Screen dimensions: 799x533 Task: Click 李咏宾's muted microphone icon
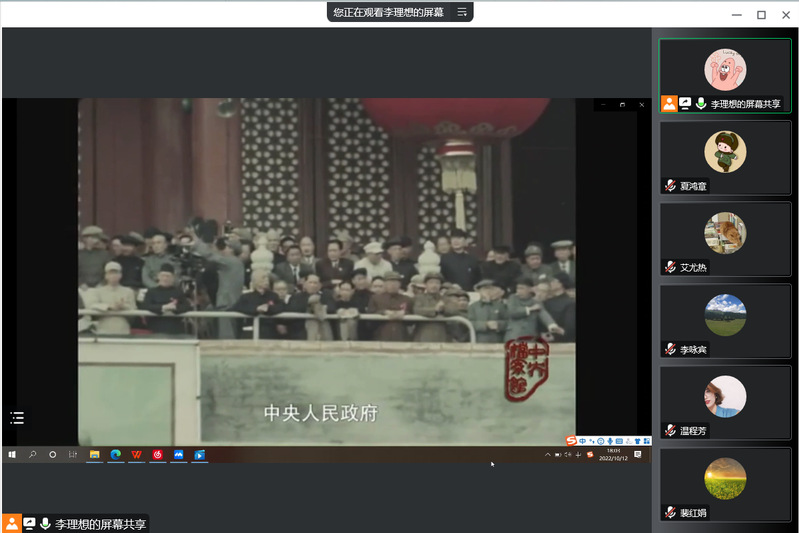click(x=670, y=349)
